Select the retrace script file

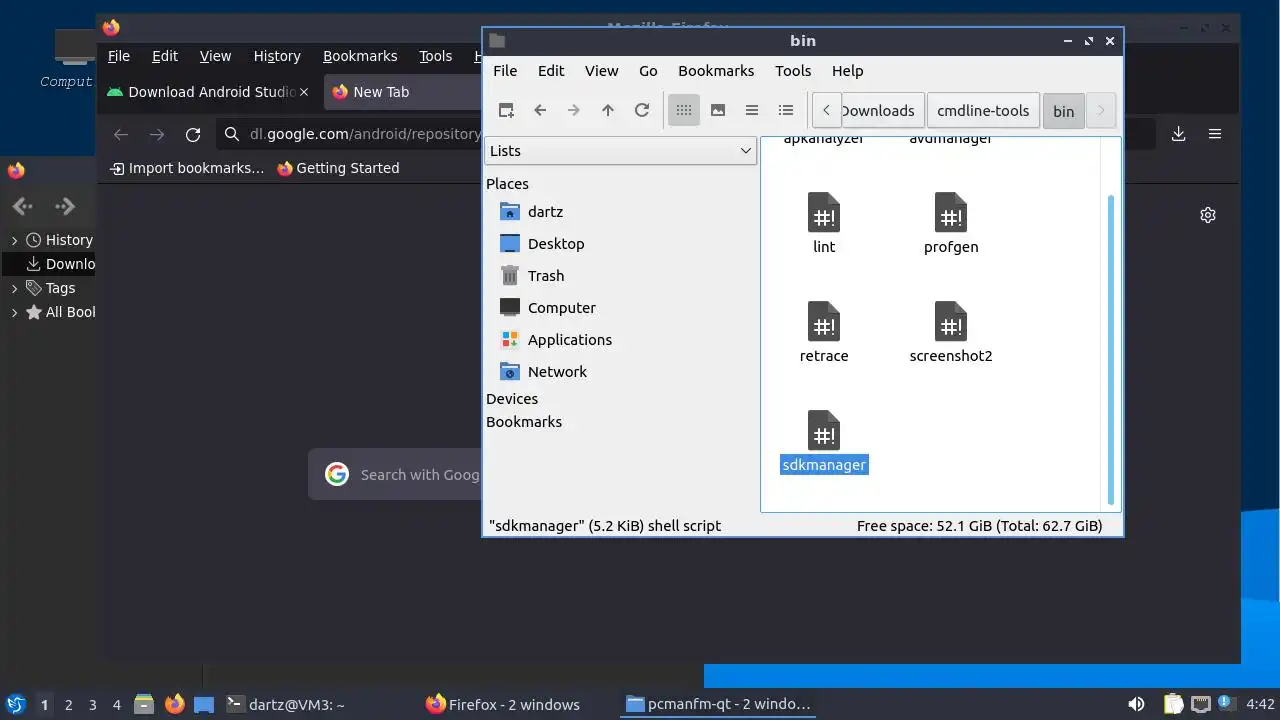(x=824, y=333)
